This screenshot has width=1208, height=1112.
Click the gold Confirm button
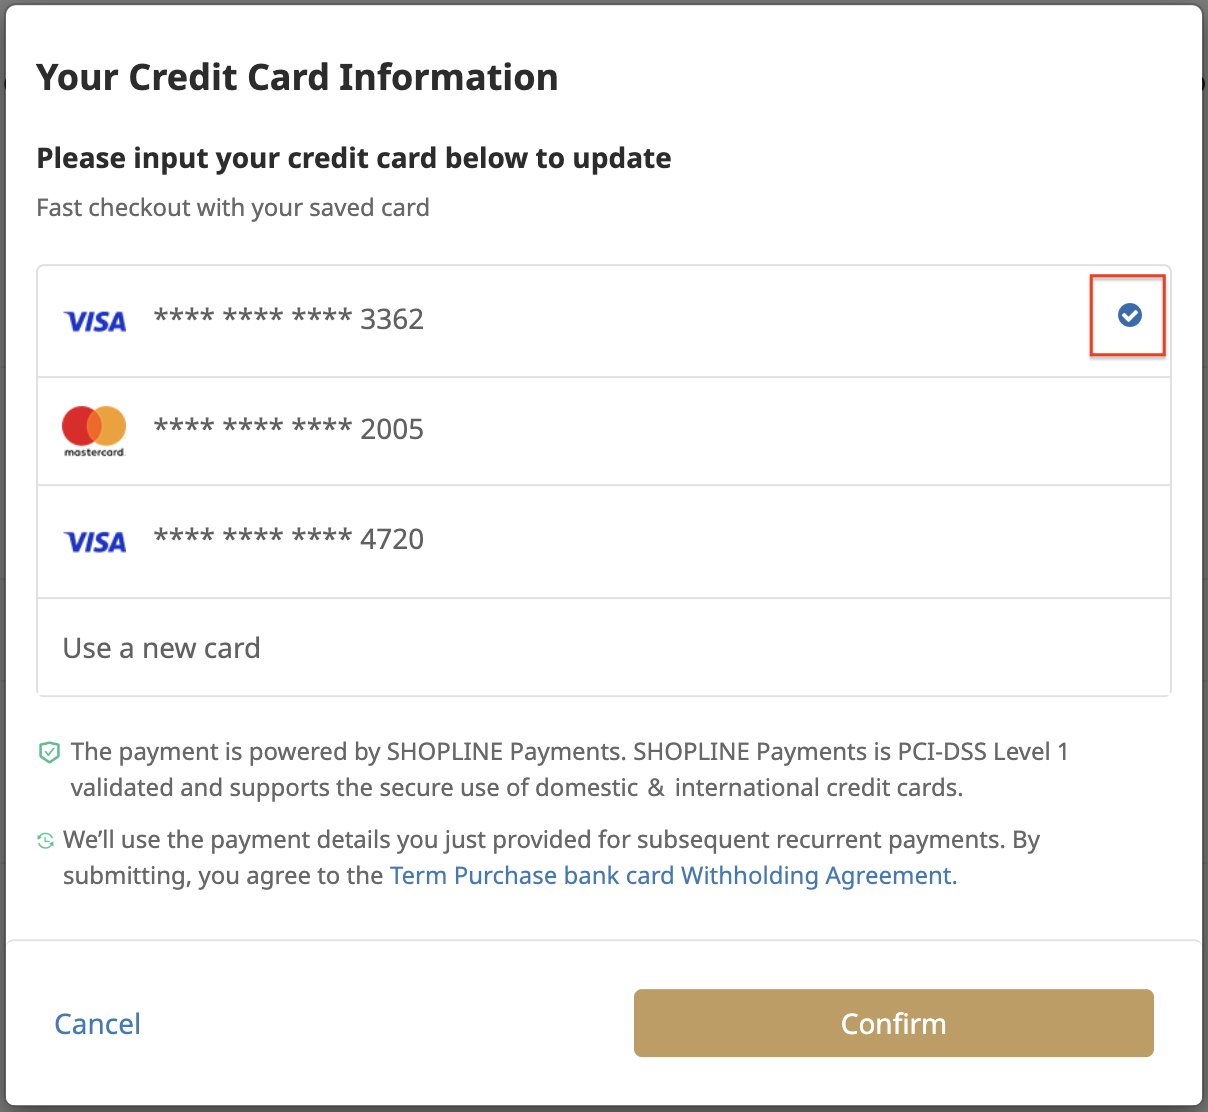point(894,1023)
